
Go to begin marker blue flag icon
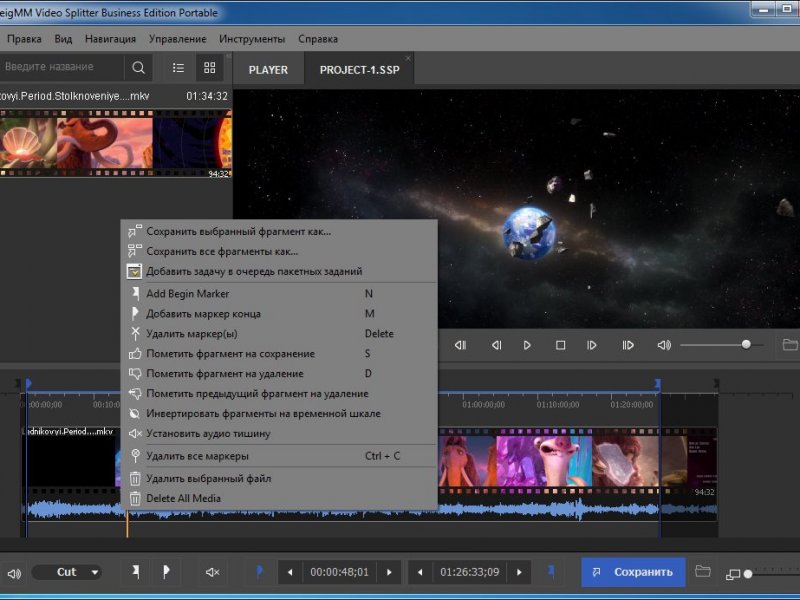(x=259, y=571)
